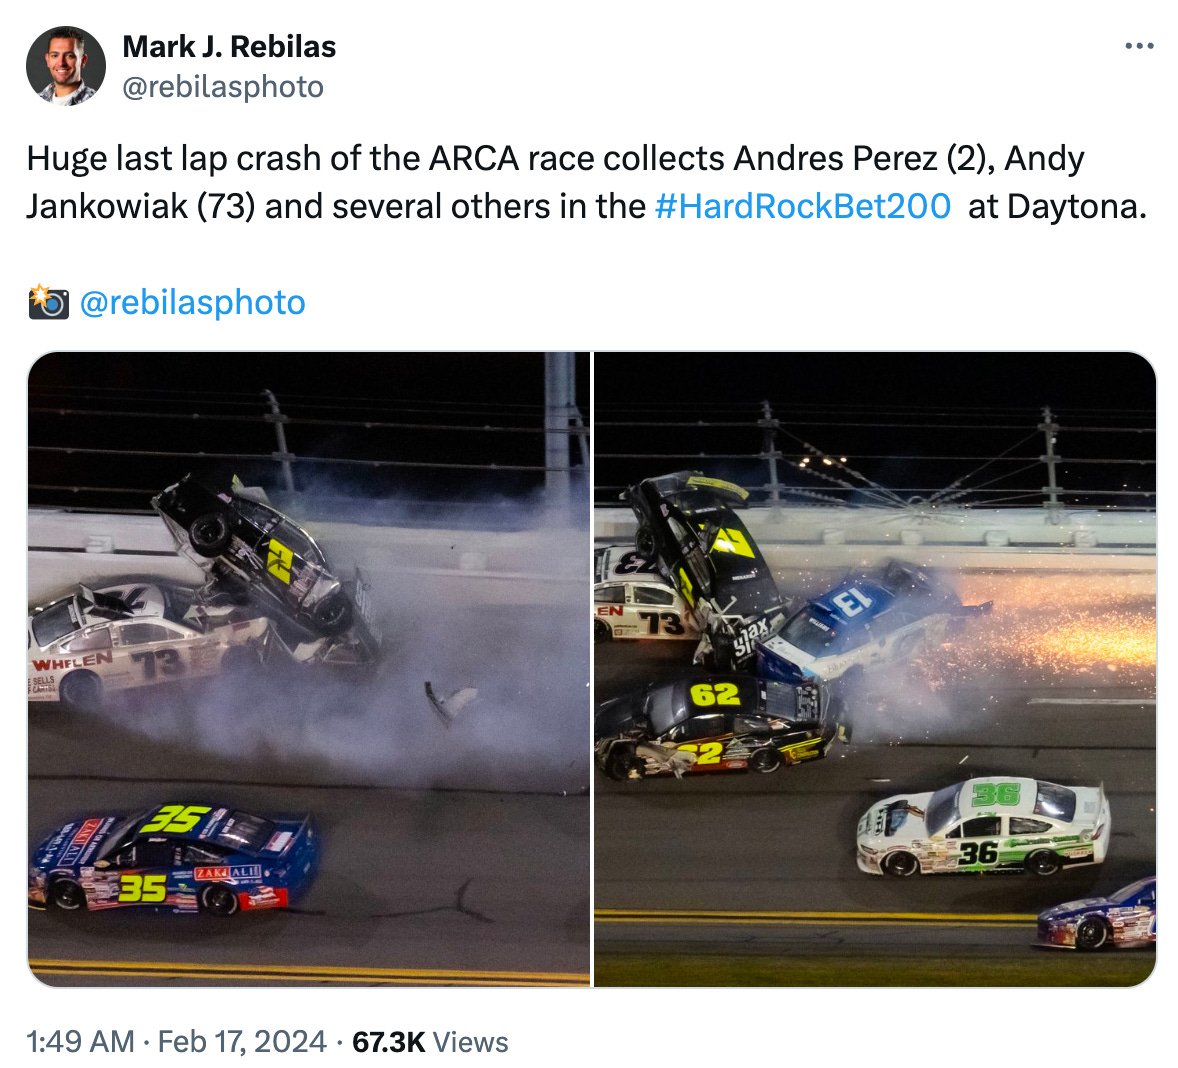The image size is (1178, 1068).
Task: Open the Mark J. Rebilas display name
Action: pyautogui.click(x=229, y=47)
